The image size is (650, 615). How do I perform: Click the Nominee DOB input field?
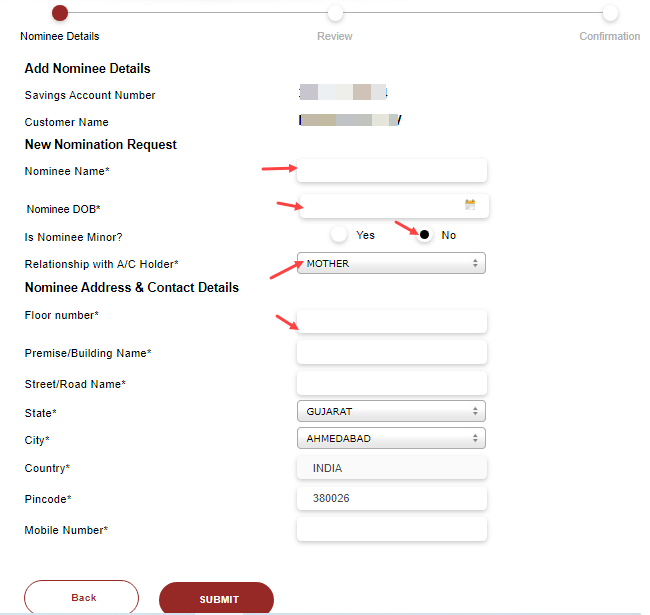tap(394, 206)
